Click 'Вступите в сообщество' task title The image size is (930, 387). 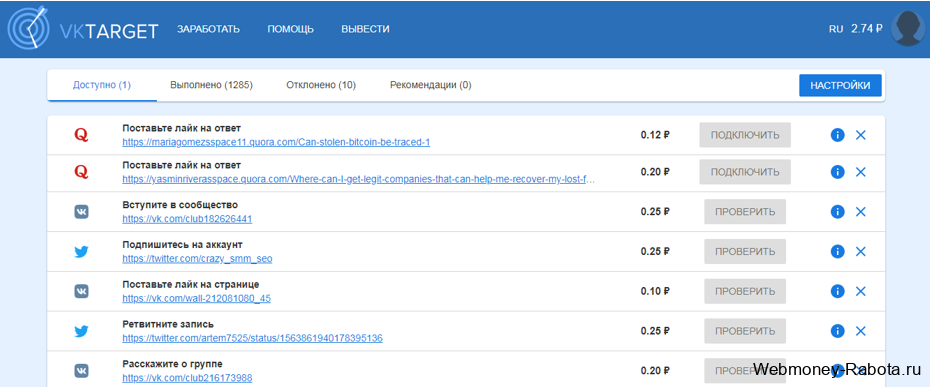coord(180,205)
